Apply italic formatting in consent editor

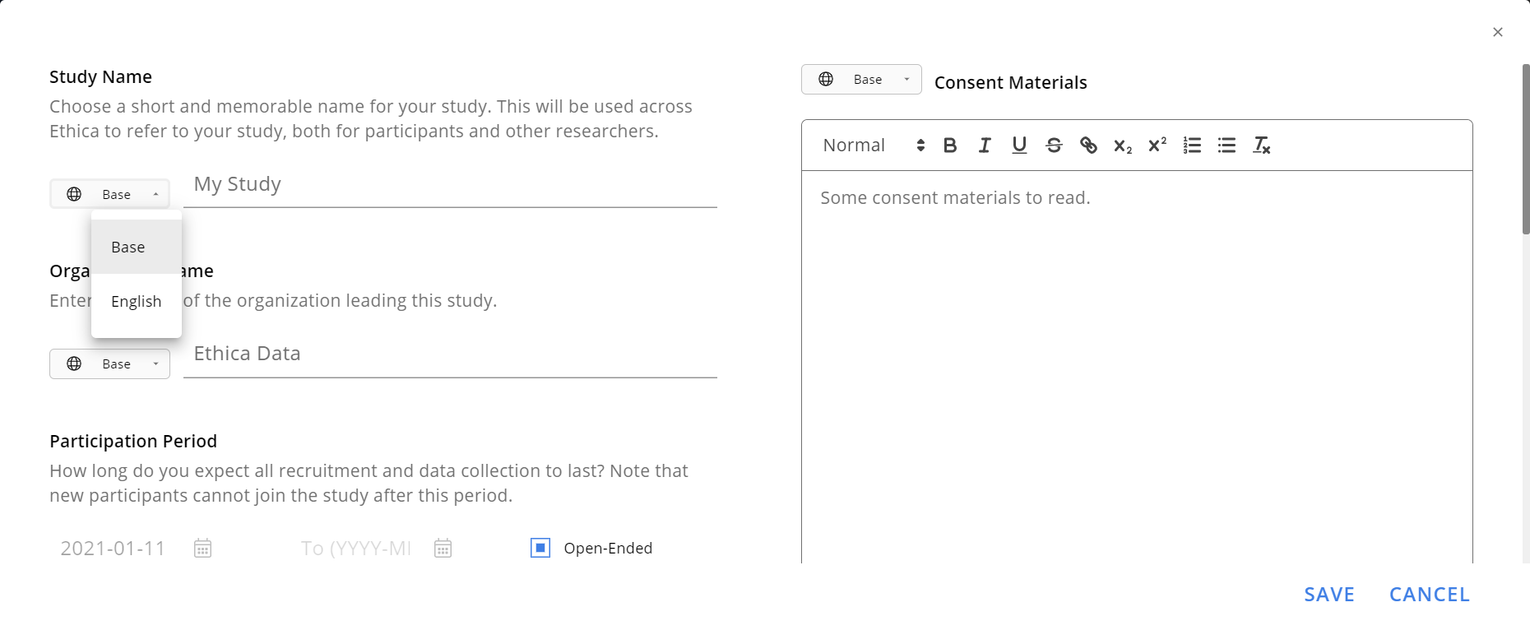(x=984, y=145)
